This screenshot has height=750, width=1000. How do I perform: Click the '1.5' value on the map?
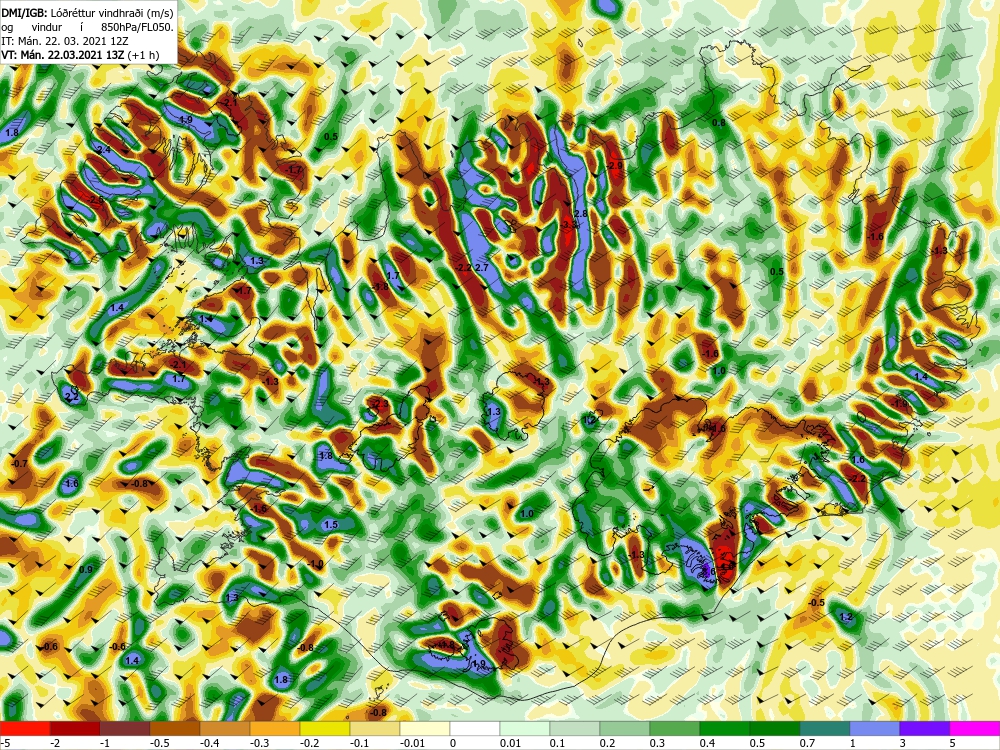point(330,525)
